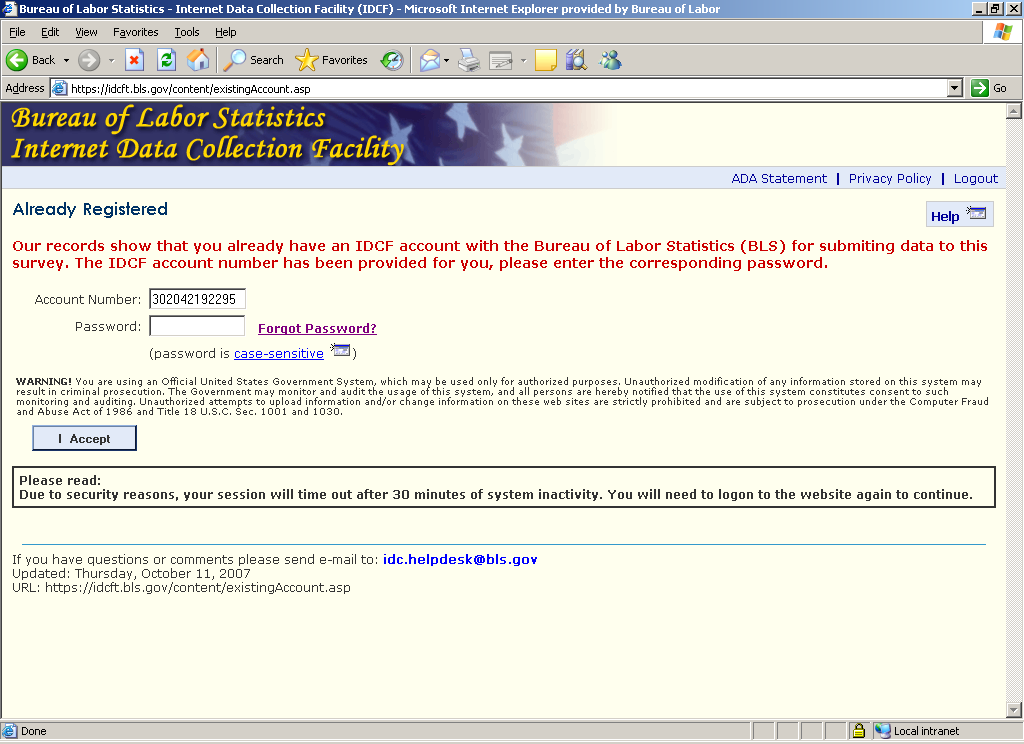This screenshot has height=744, width=1024.
Task: Click the Help button with envelope icon
Action: (x=959, y=215)
